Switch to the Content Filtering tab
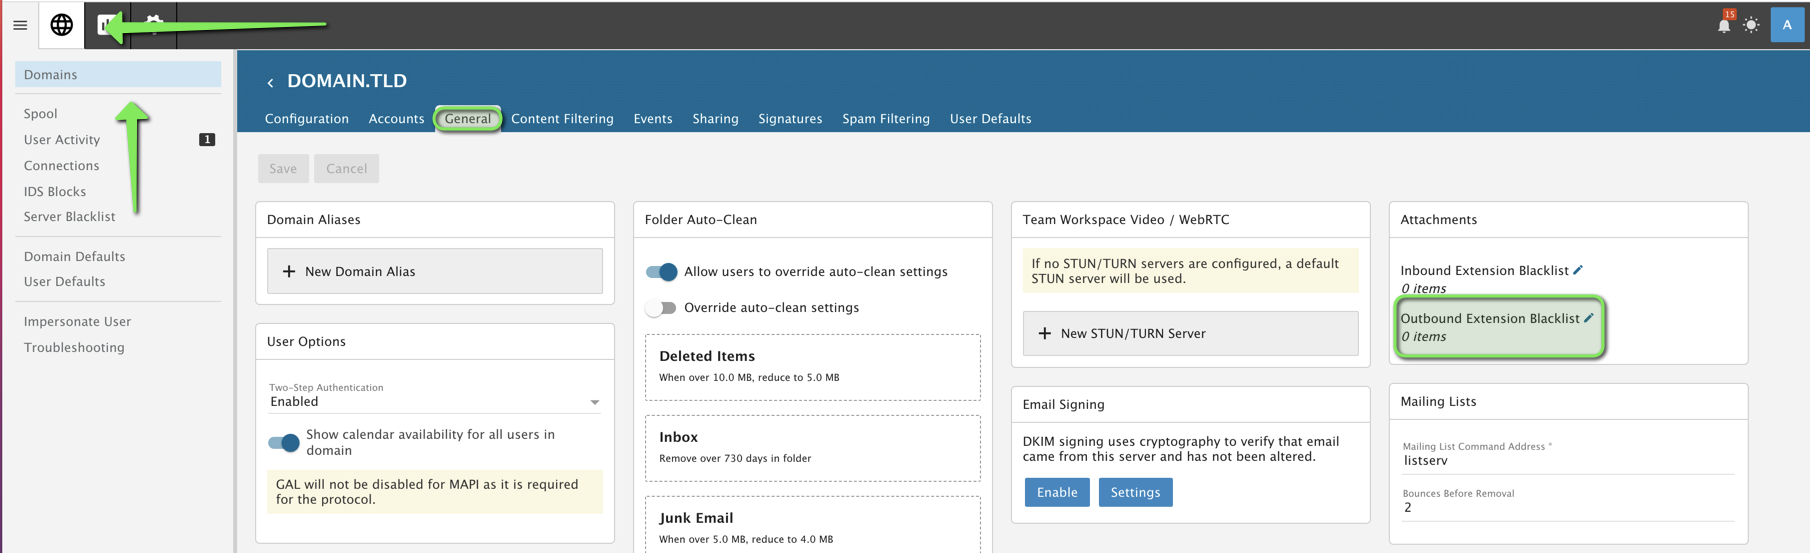Image resolution: width=1810 pixels, height=553 pixels. [562, 119]
